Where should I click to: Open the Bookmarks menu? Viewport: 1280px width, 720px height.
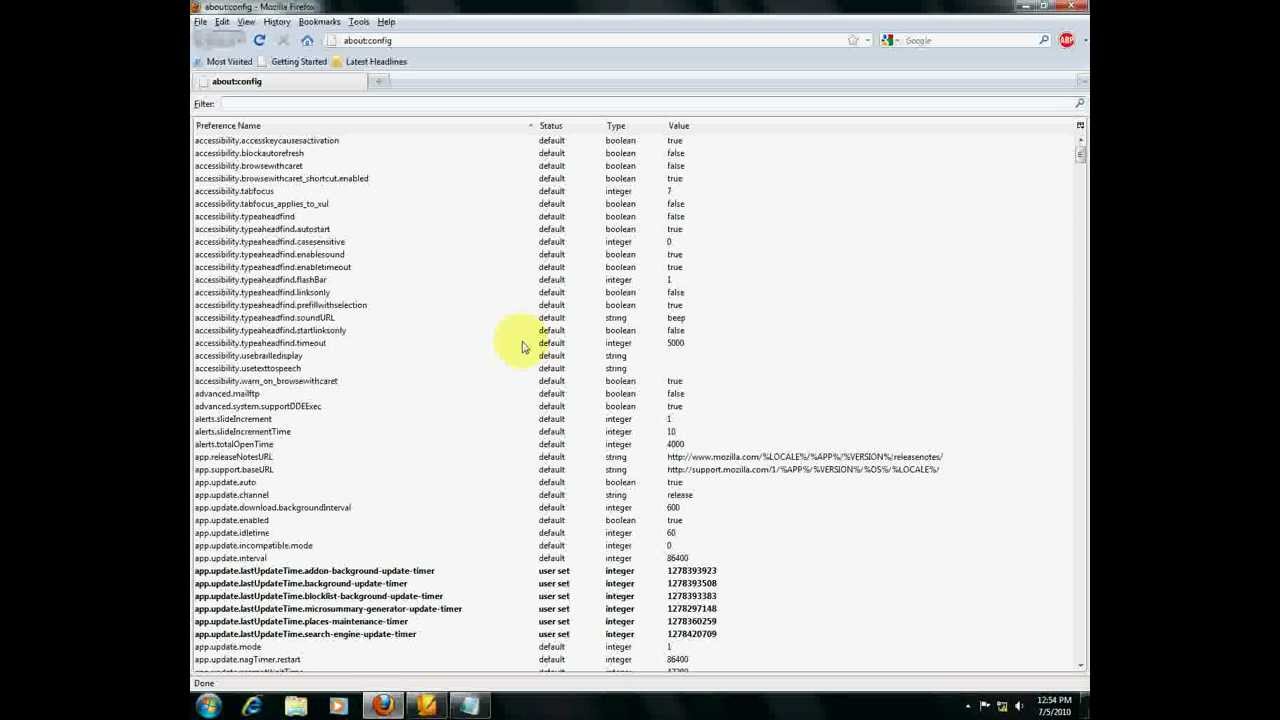(319, 22)
